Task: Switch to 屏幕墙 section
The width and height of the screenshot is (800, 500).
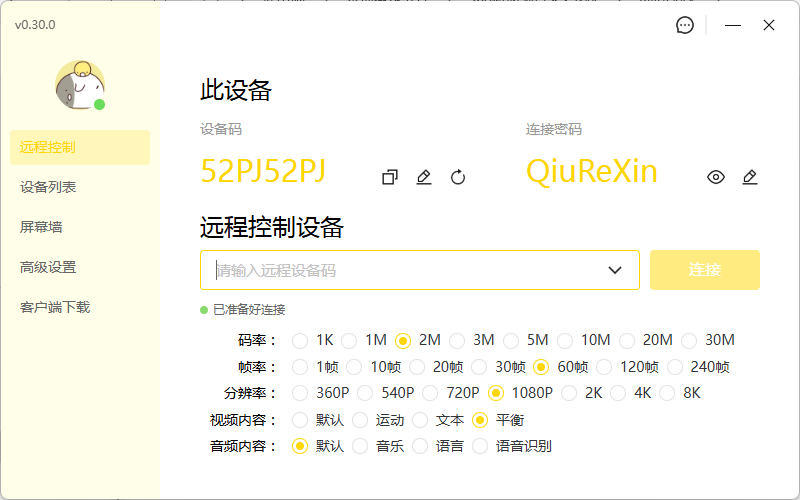Action: tap(41, 227)
